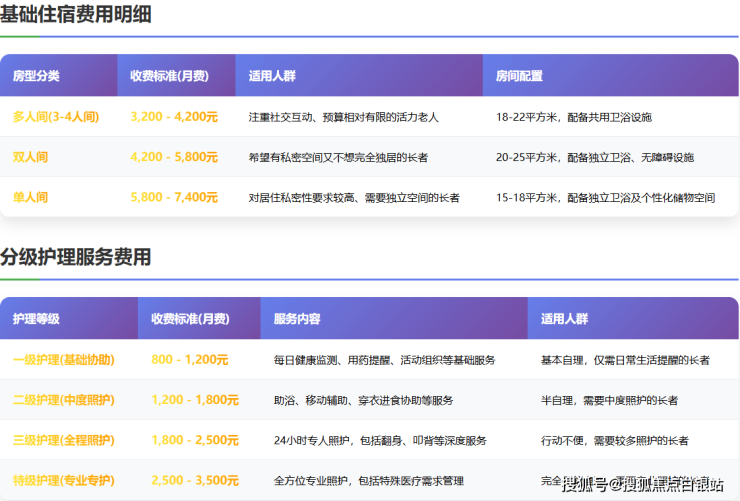The image size is (740, 501).
Task: Select the 一级护理(基础协助) care level
Action: click(x=63, y=360)
